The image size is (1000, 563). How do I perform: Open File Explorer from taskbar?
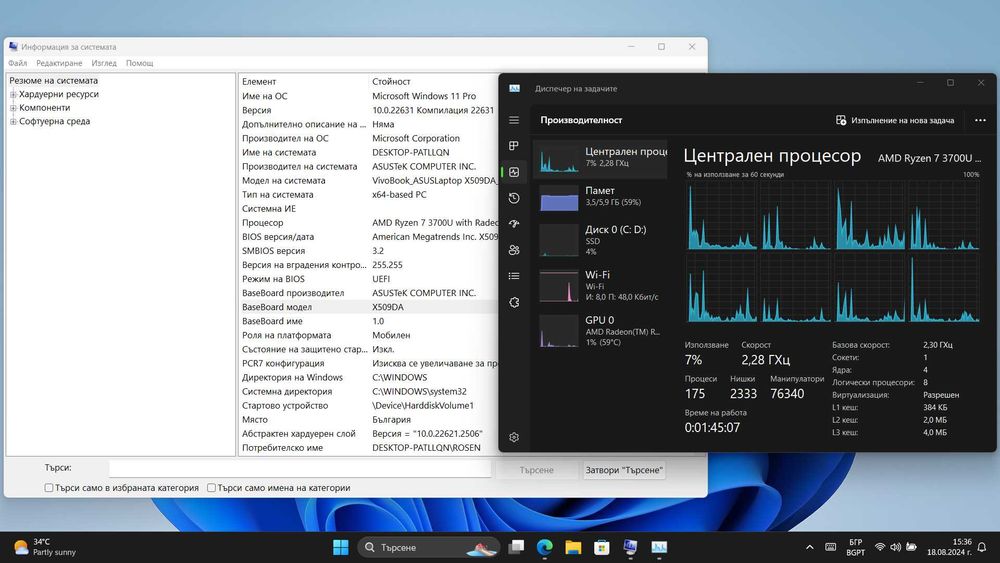click(573, 547)
